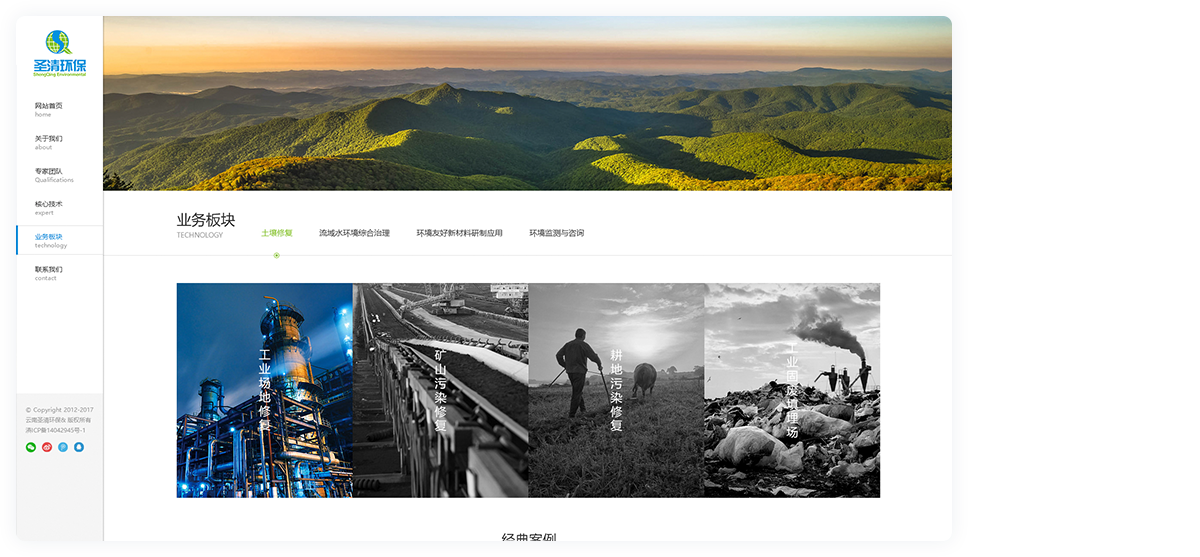Screen dimensions: 1200x557
Task: Open 关于我们 about page
Action: coord(49,142)
